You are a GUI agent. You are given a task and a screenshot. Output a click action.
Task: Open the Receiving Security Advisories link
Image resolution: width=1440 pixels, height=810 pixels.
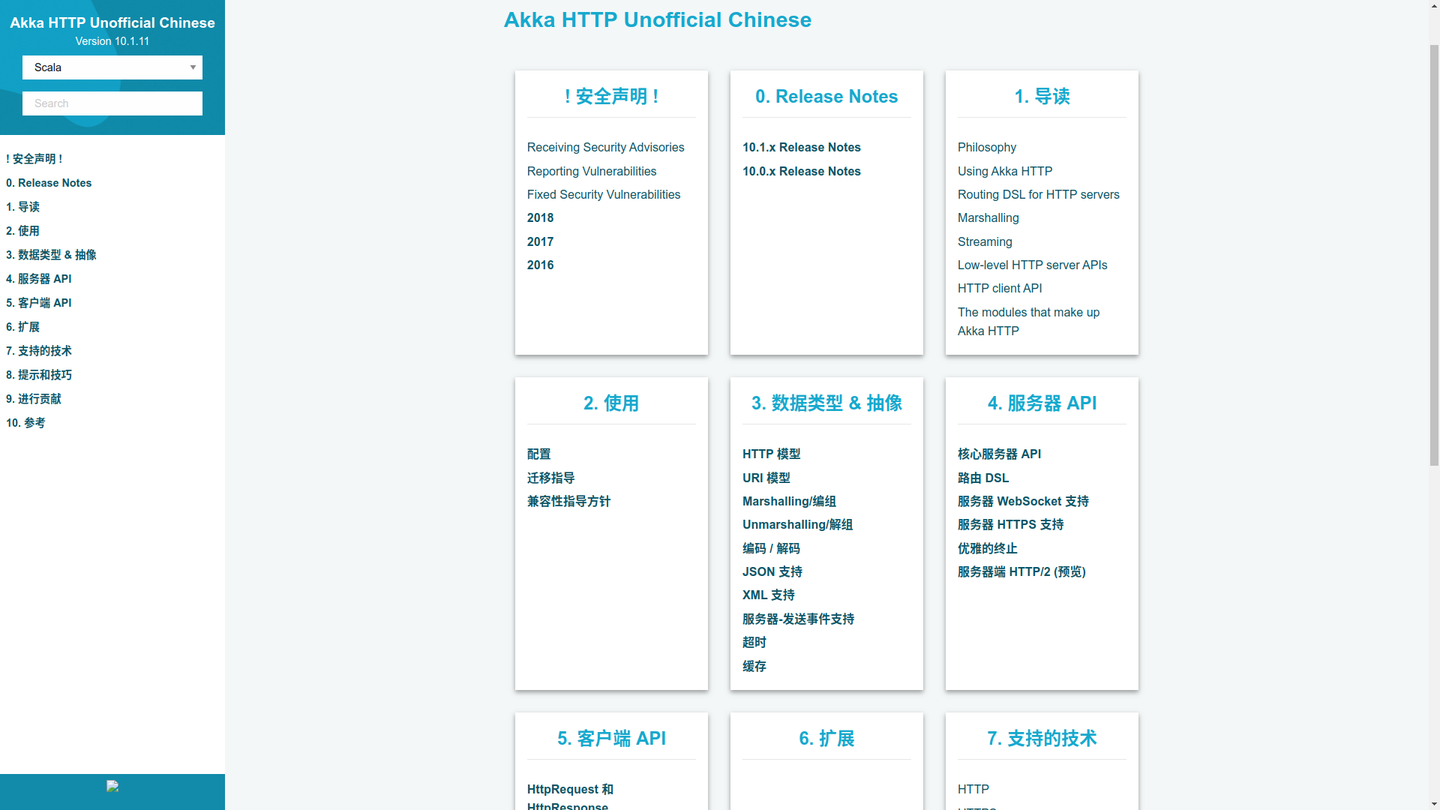coord(605,147)
